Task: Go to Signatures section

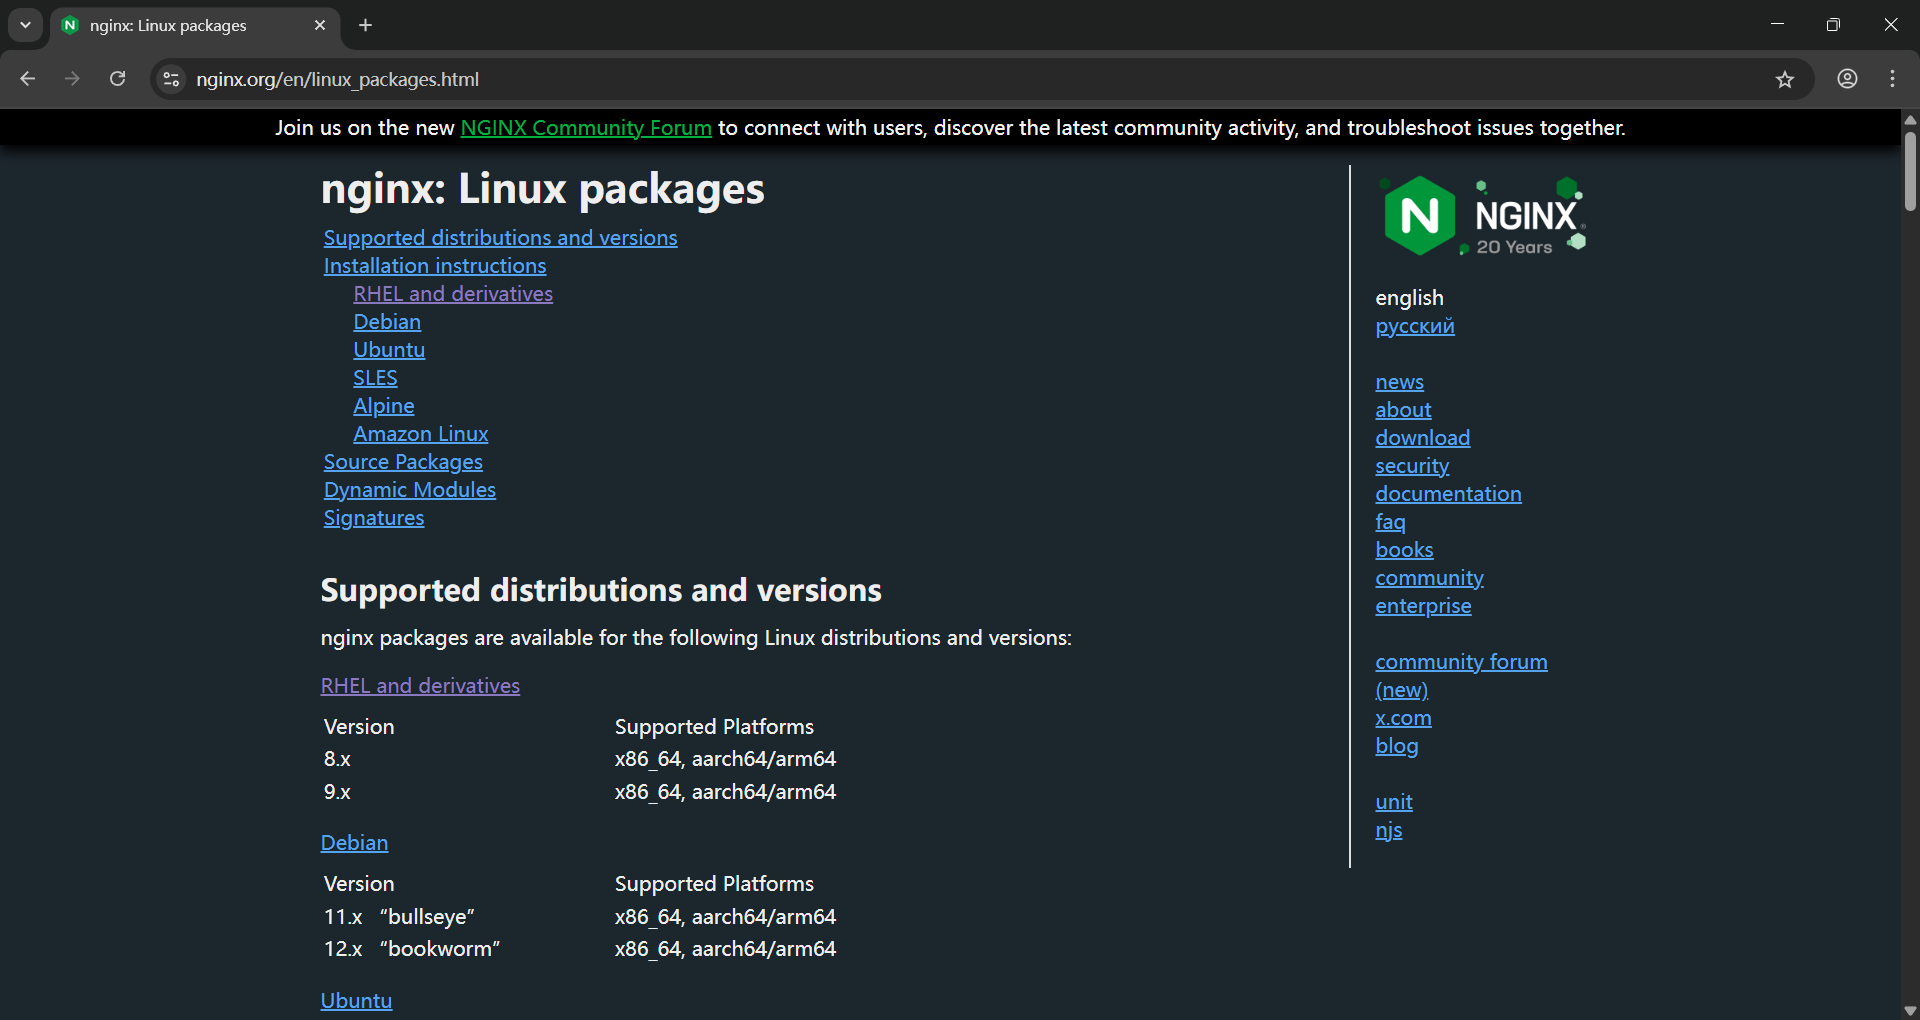Action: click(374, 518)
